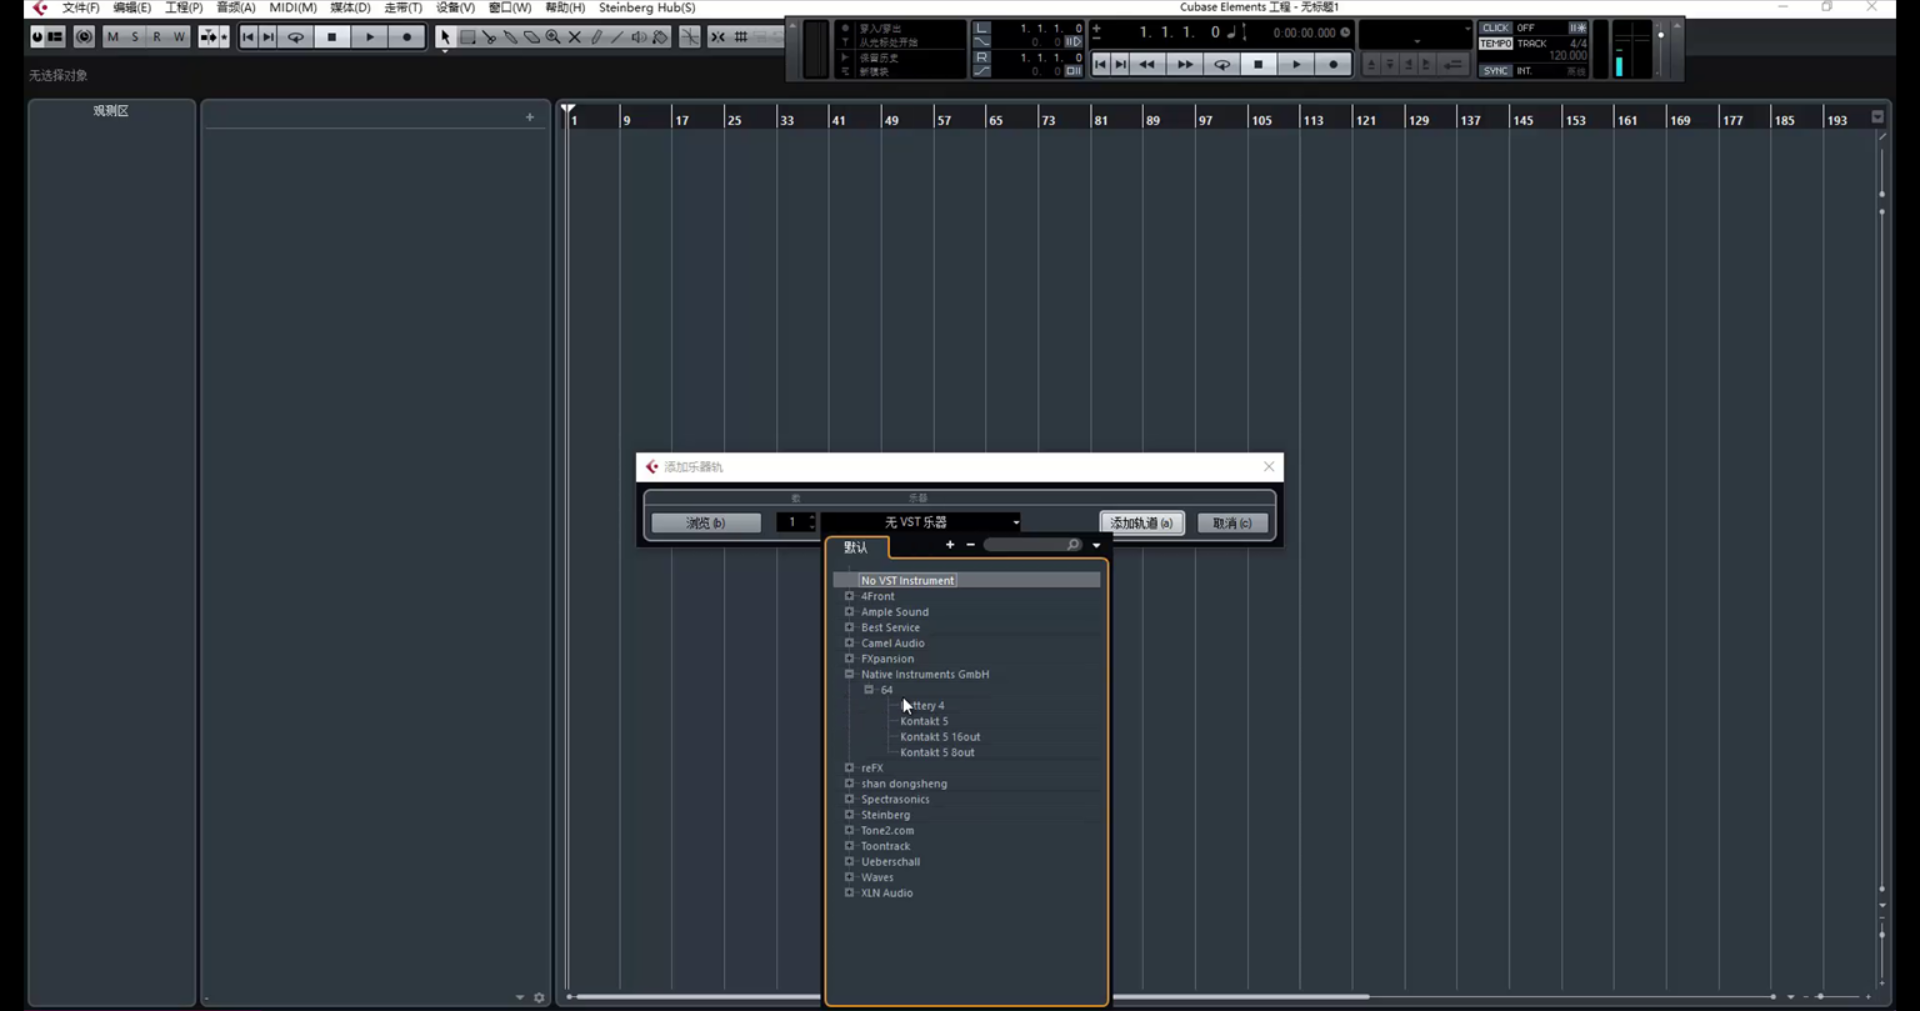
Task: Toggle the global Solo S button
Action: pyautogui.click(x=135, y=37)
